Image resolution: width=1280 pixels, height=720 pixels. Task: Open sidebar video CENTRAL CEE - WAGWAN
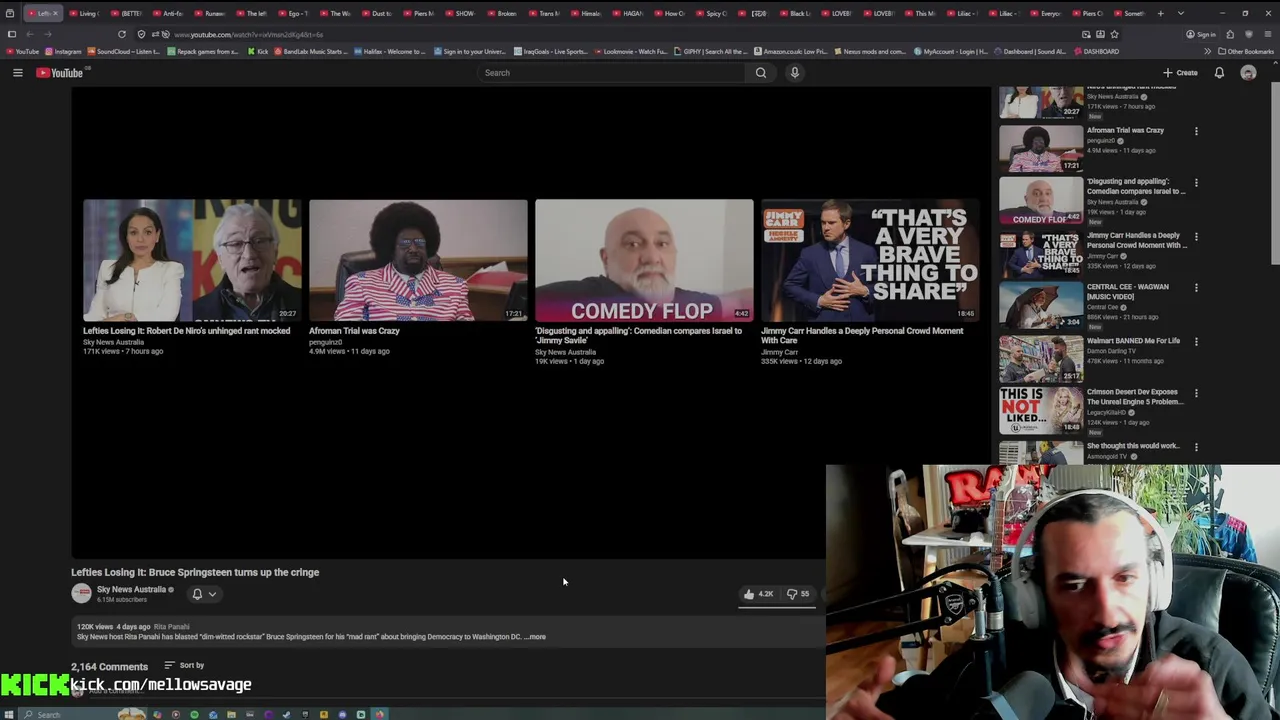tap(1127, 292)
